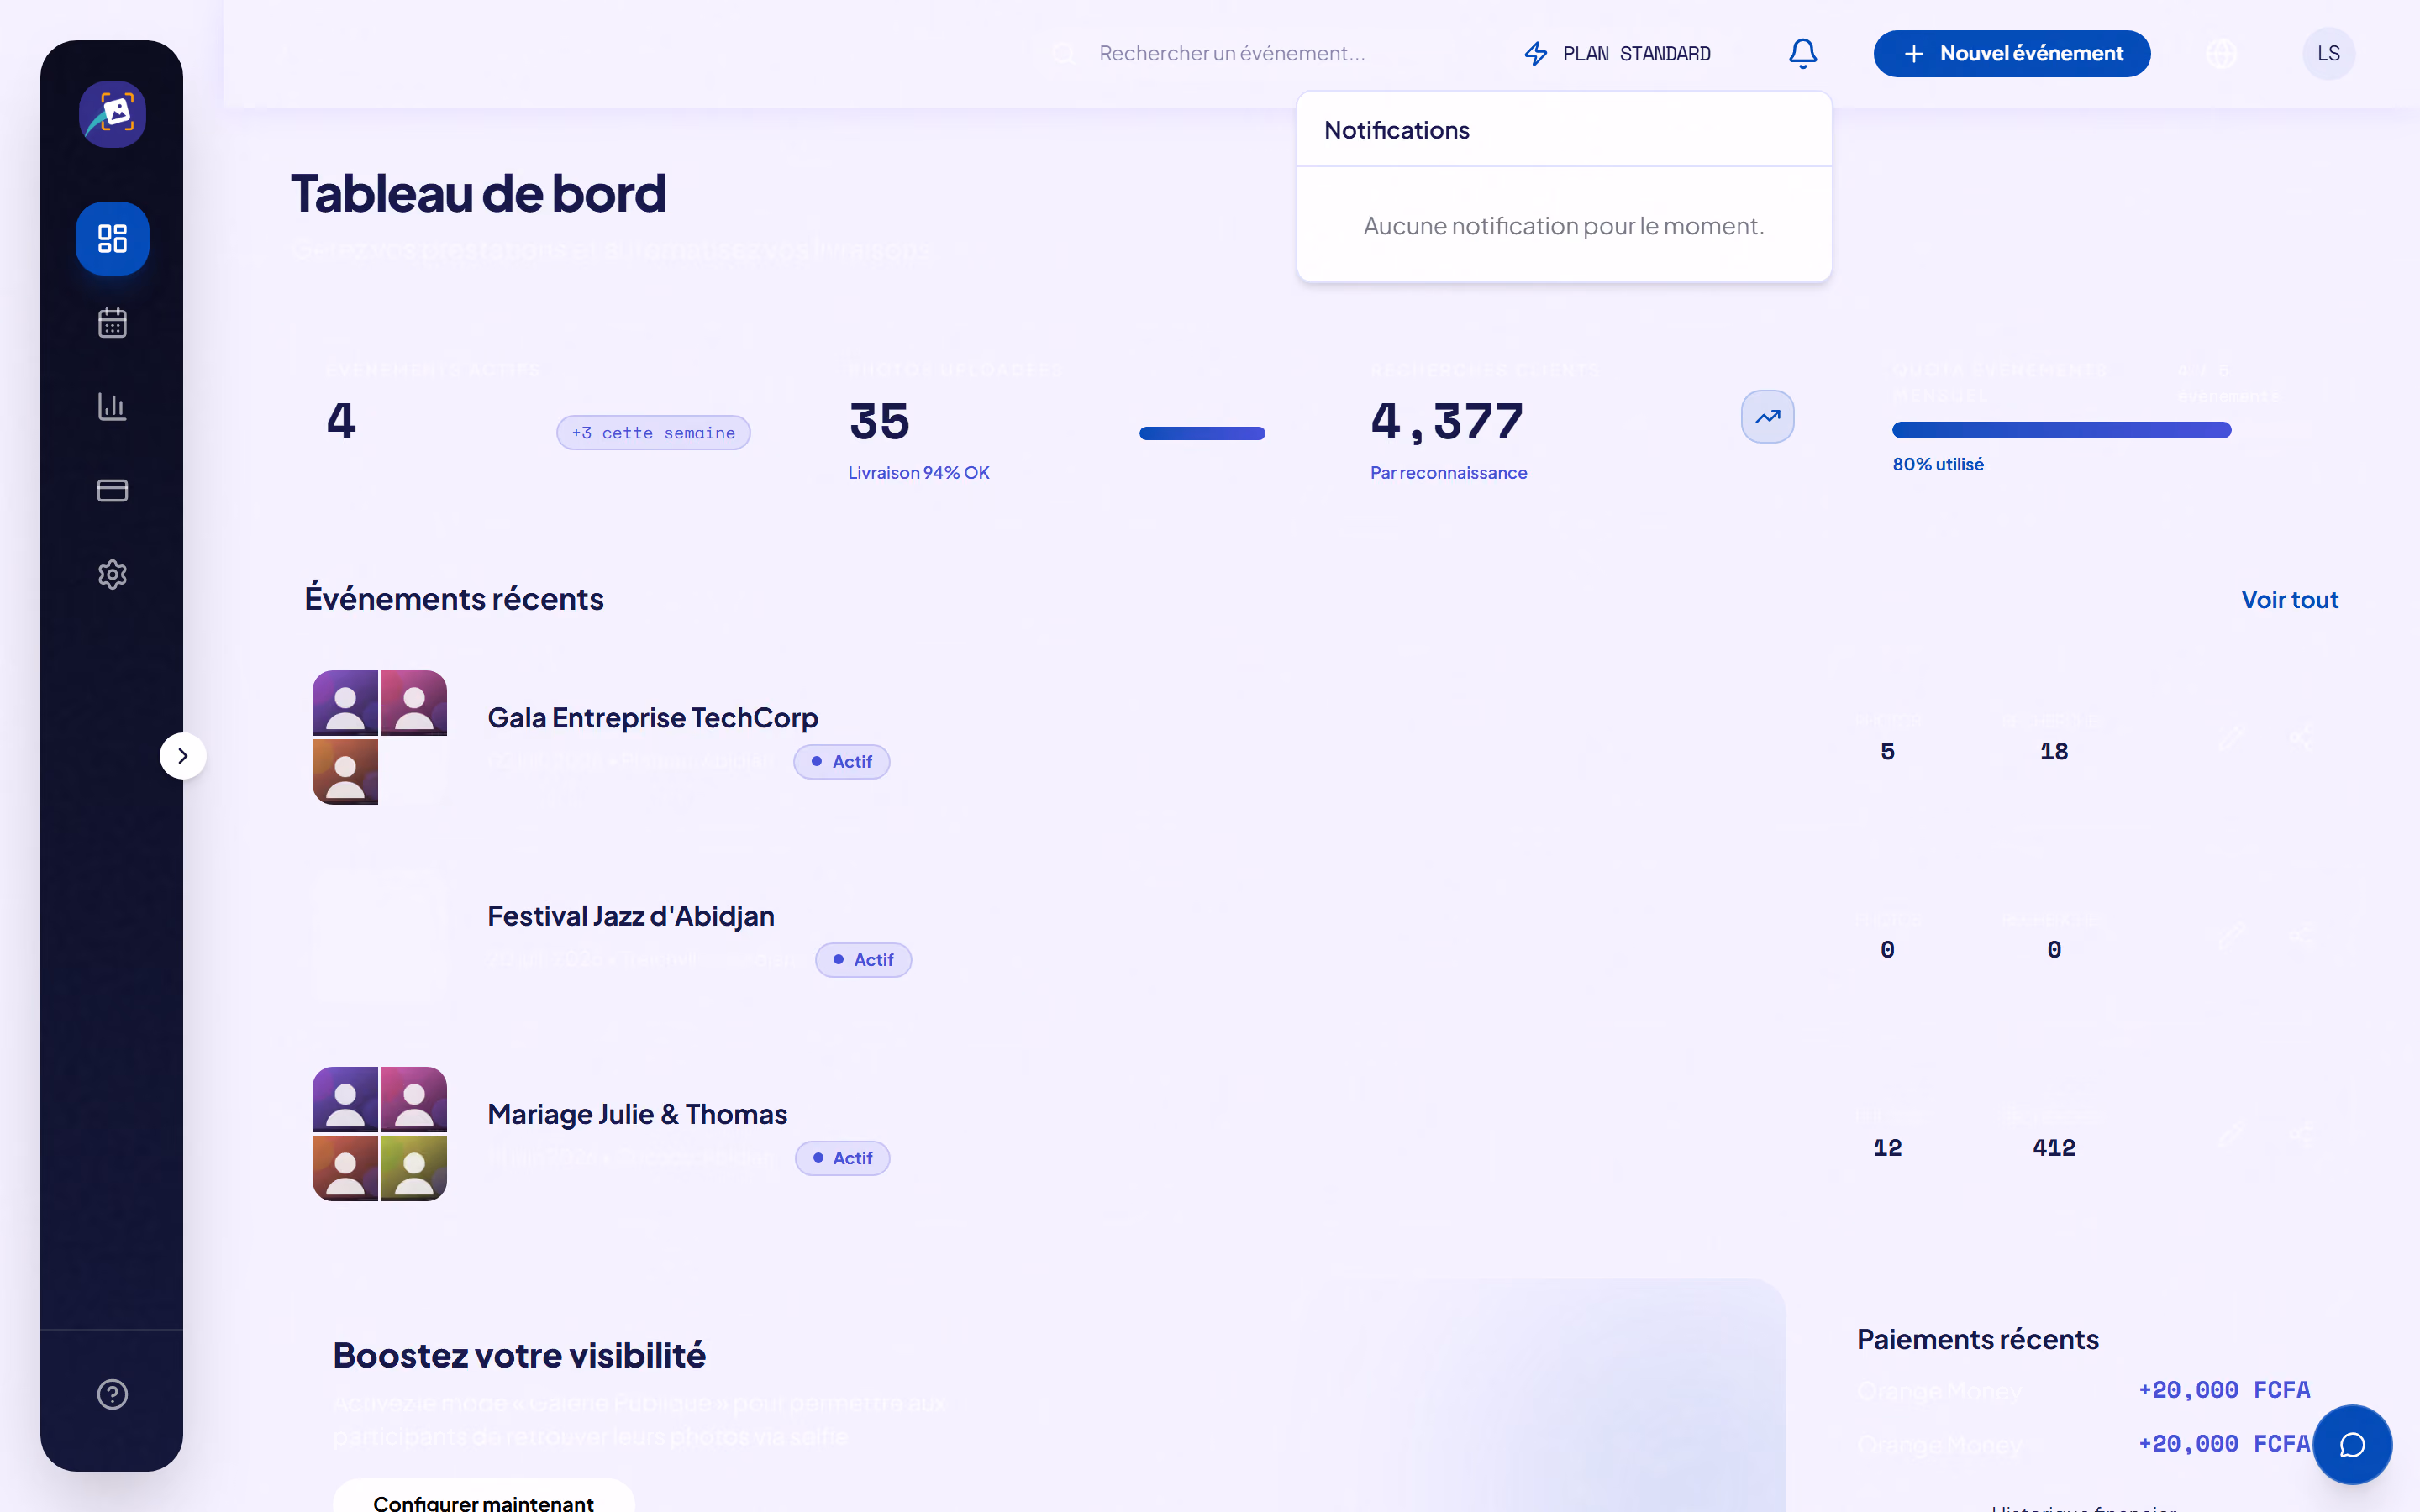The height and width of the screenshot is (1512, 2420).
Task: Click the PLAN STANDARD badge
Action: (x=1617, y=53)
